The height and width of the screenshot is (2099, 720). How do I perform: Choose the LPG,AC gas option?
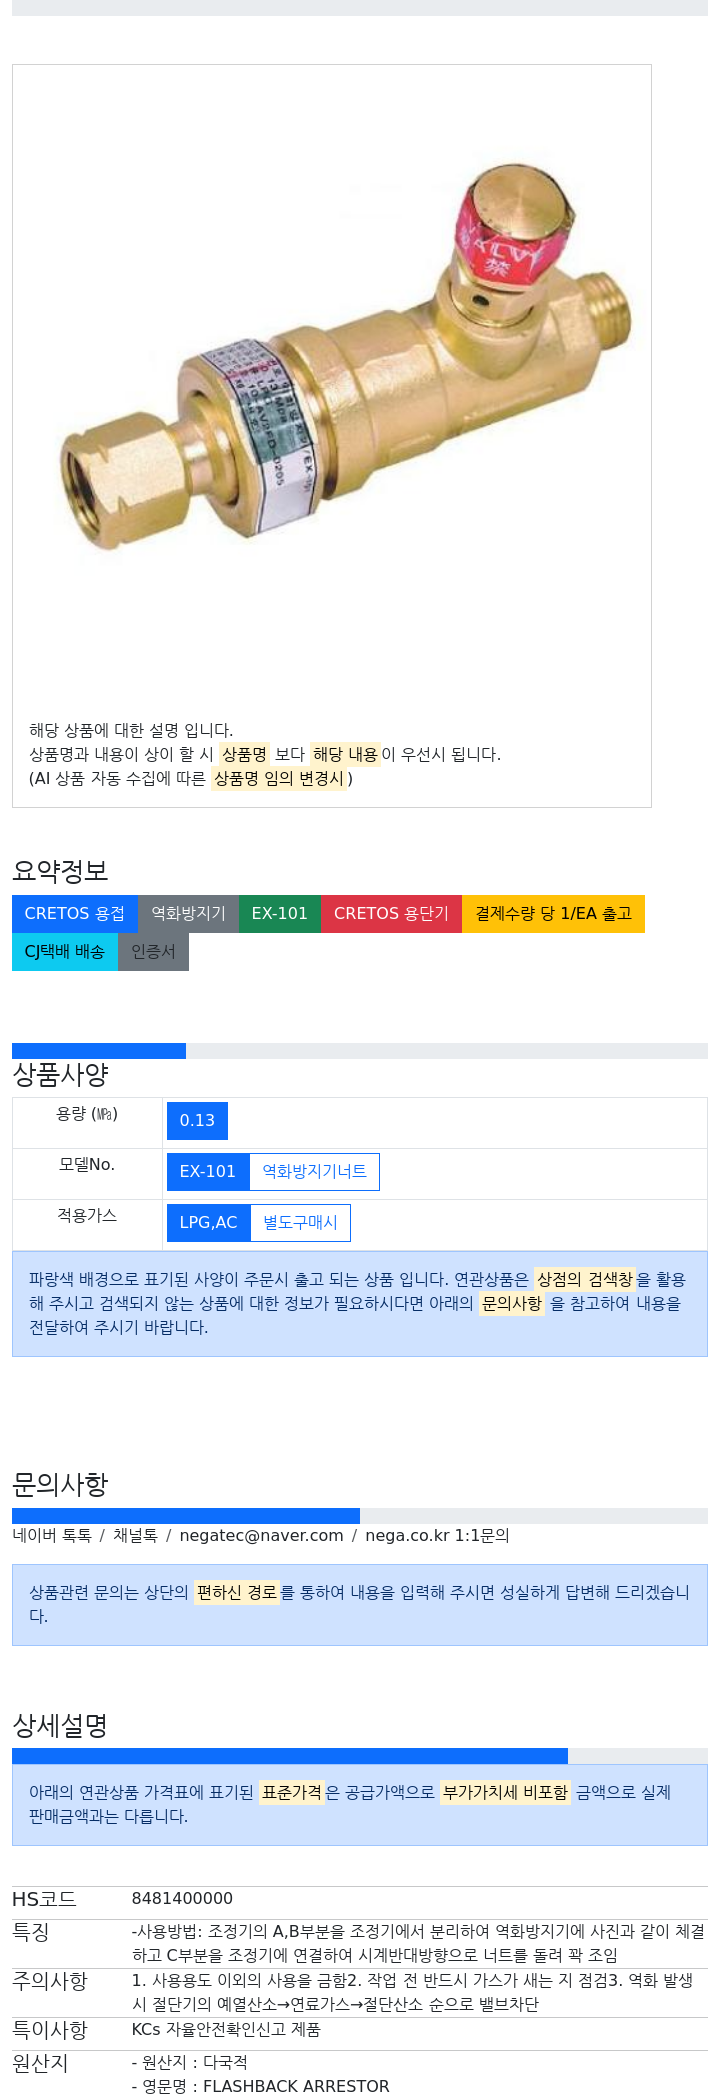[x=208, y=1223]
